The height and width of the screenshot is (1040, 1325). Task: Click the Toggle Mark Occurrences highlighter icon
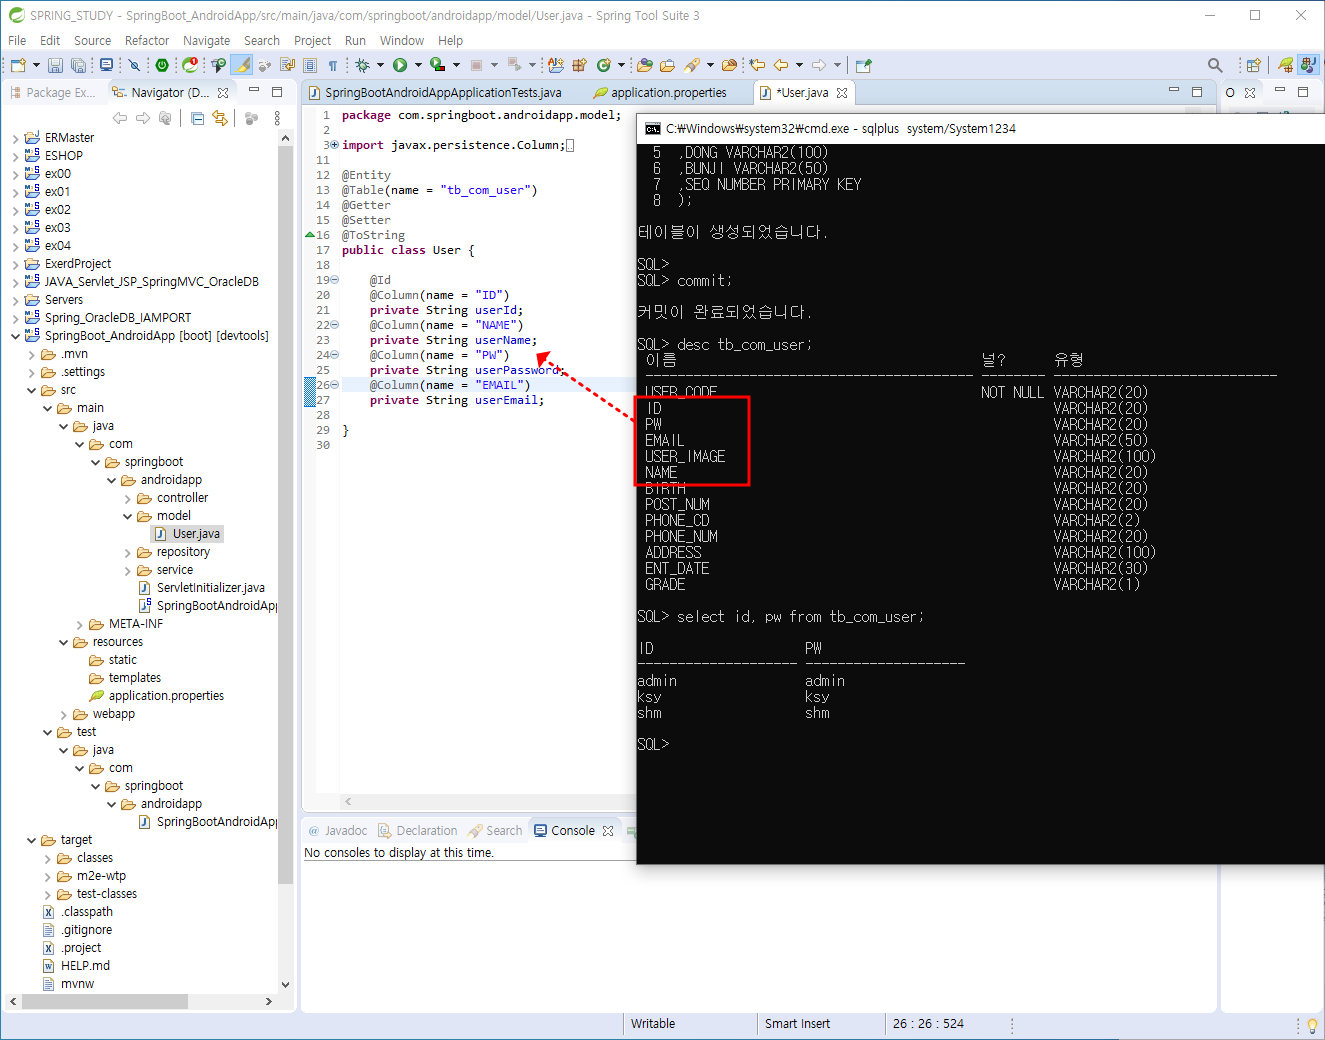pos(242,65)
